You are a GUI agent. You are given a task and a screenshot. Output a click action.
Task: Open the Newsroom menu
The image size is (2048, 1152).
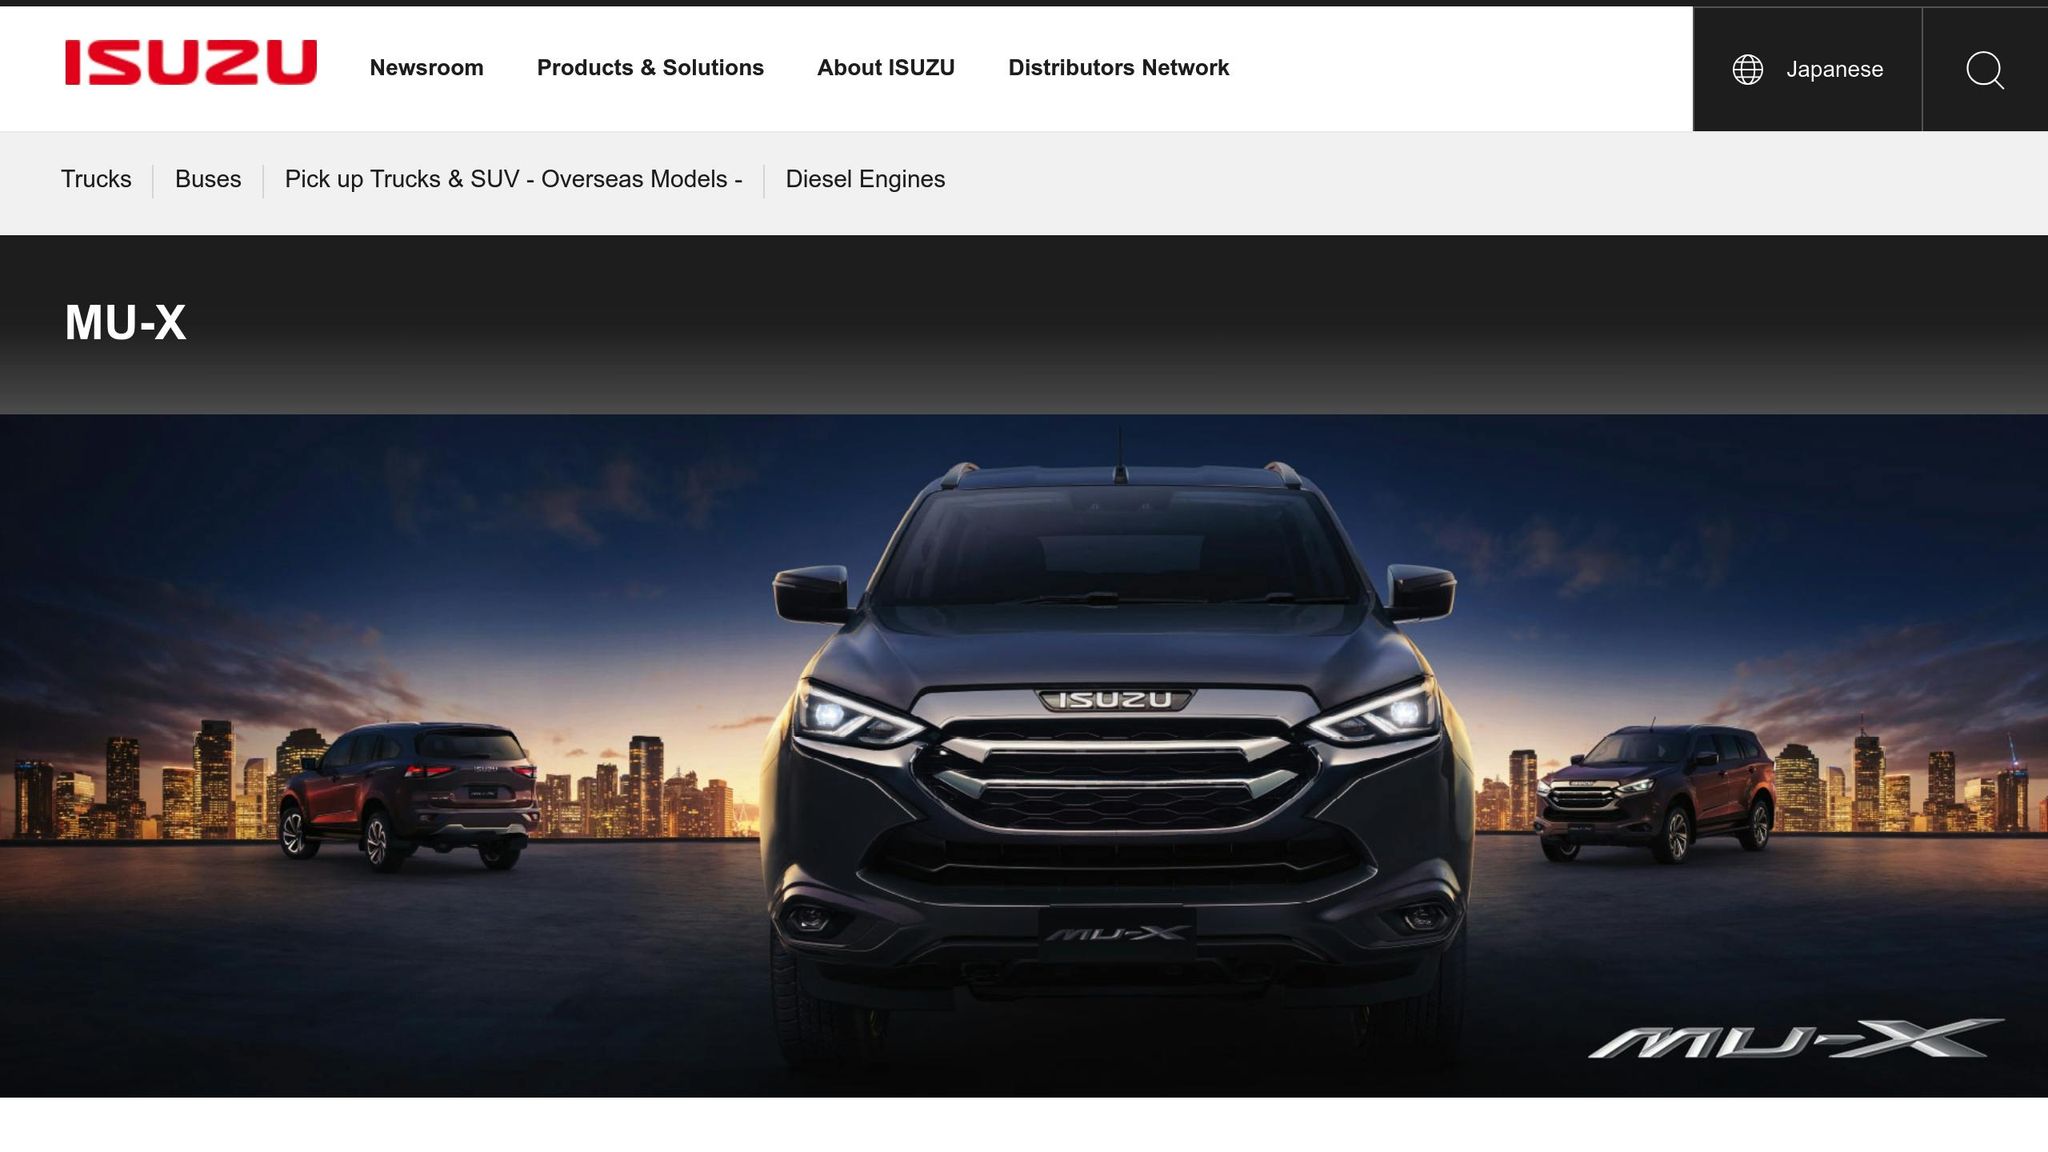pyautogui.click(x=426, y=68)
